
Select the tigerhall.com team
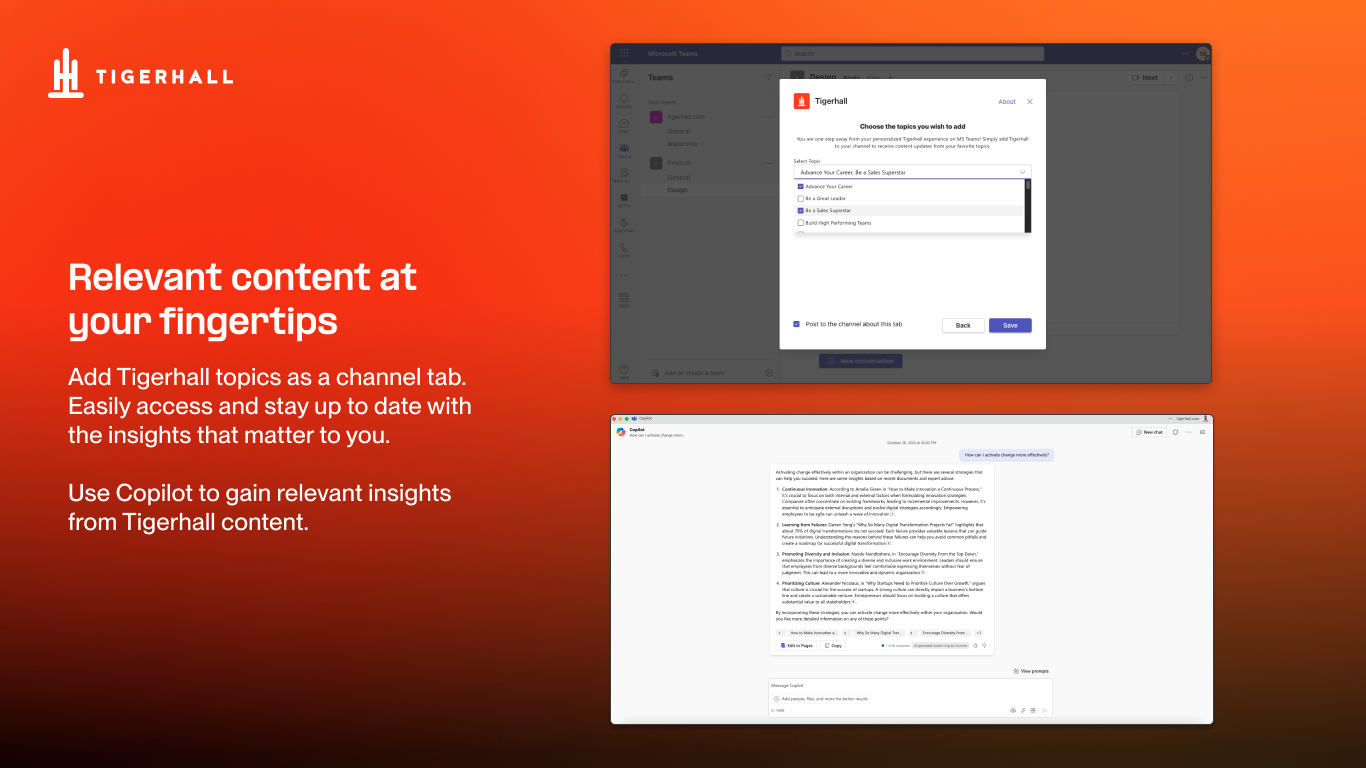point(686,116)
